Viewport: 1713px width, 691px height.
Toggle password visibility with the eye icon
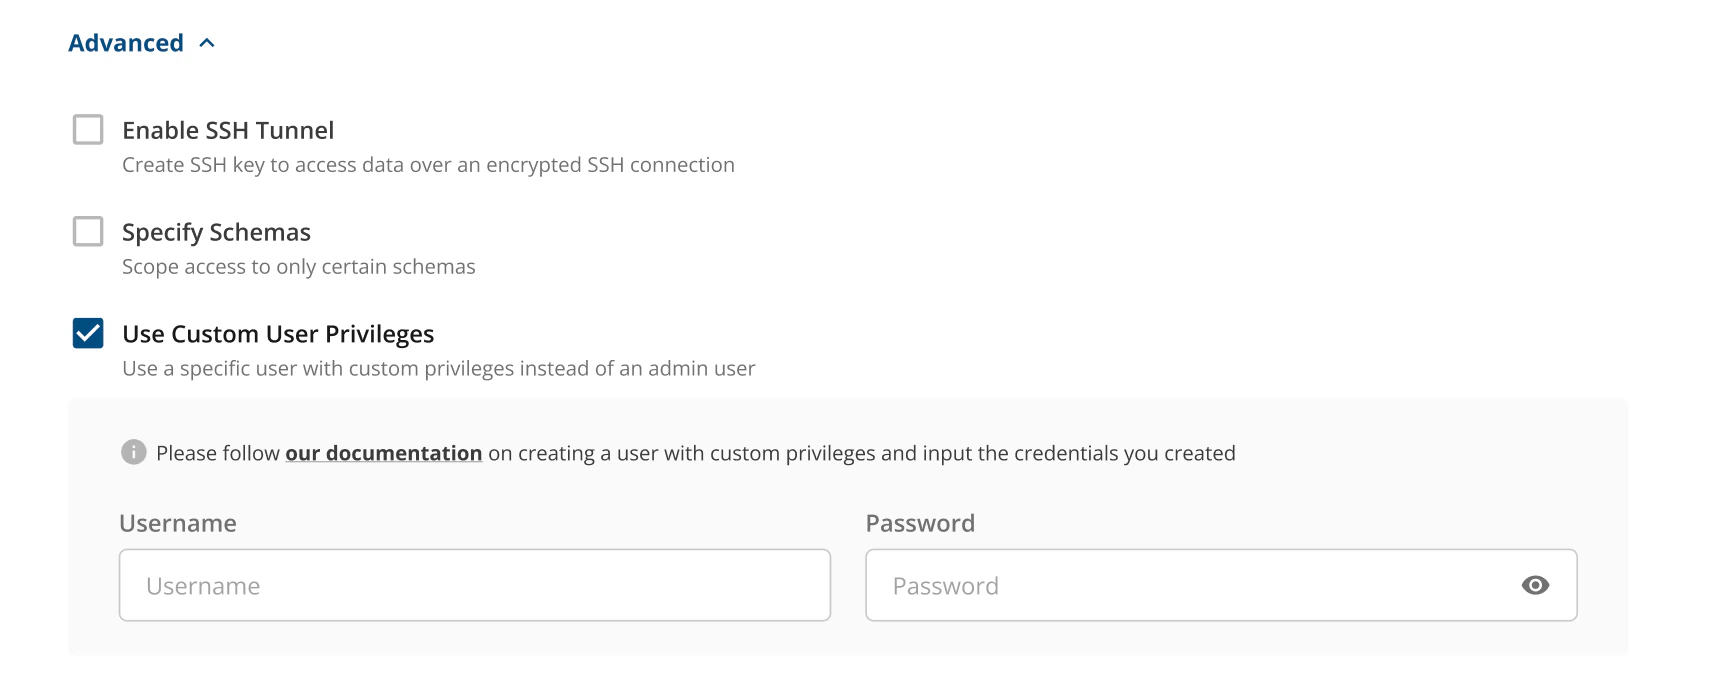(x=1537, y=585)
